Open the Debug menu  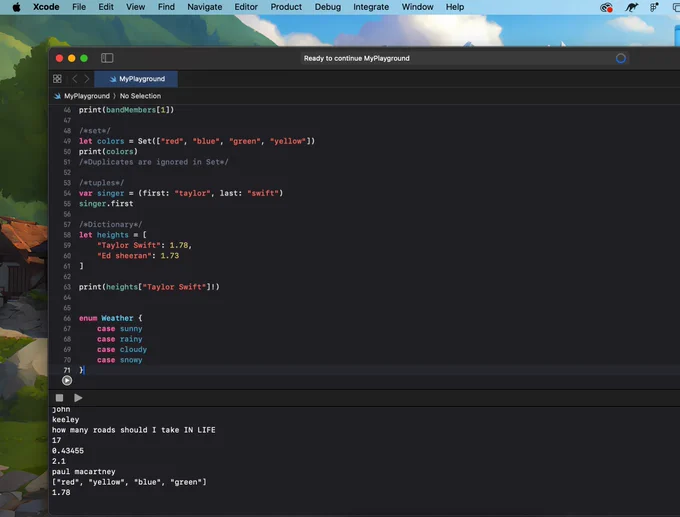point(328,7)
